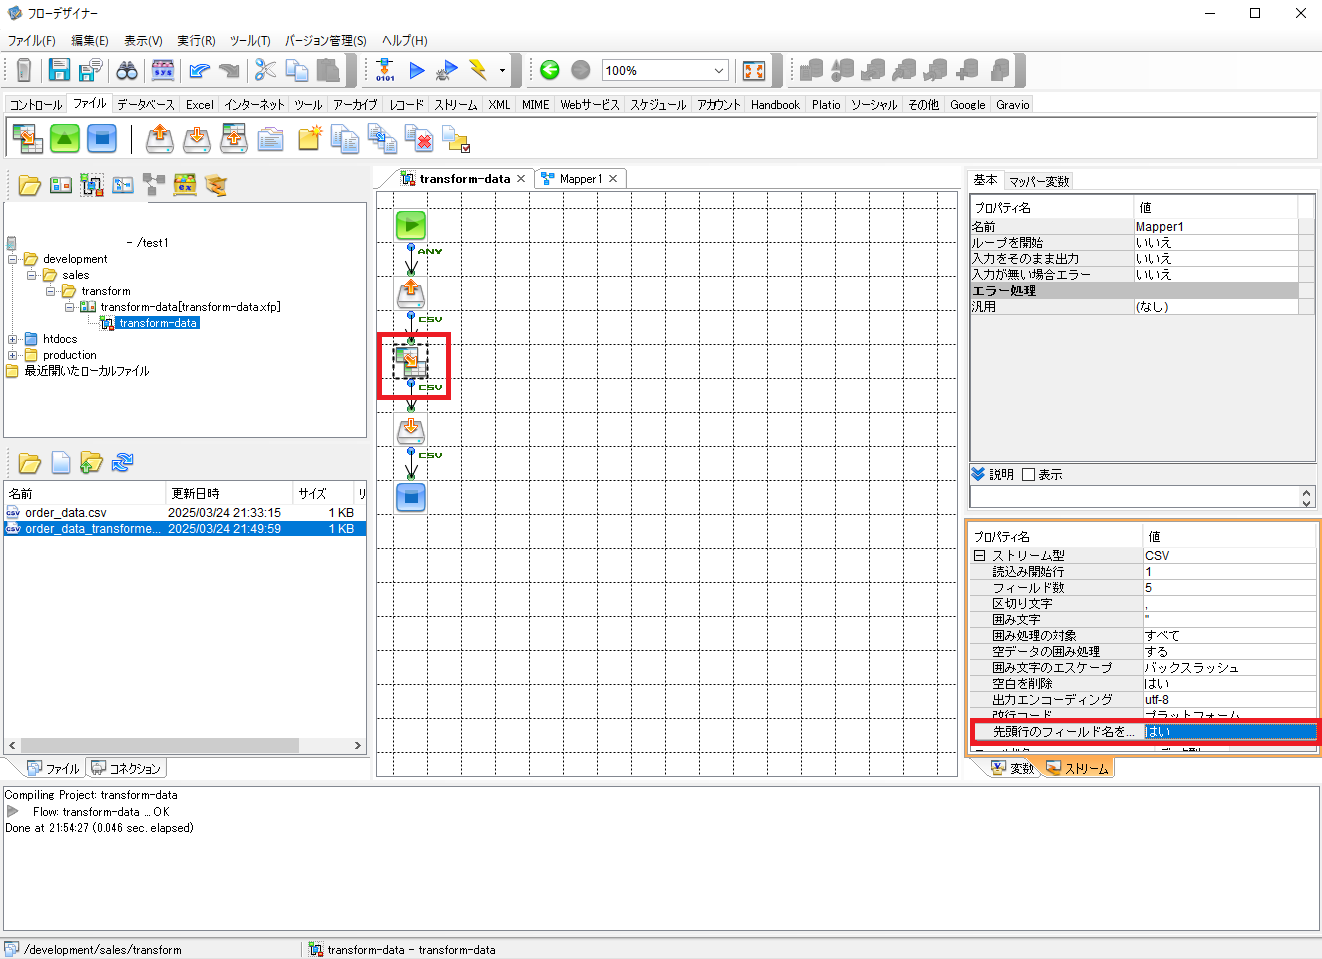Click the orange fit-to-window icon
Image resolution: width=1322 pixels, height=959 pixels.
click(x=754, y=70)
